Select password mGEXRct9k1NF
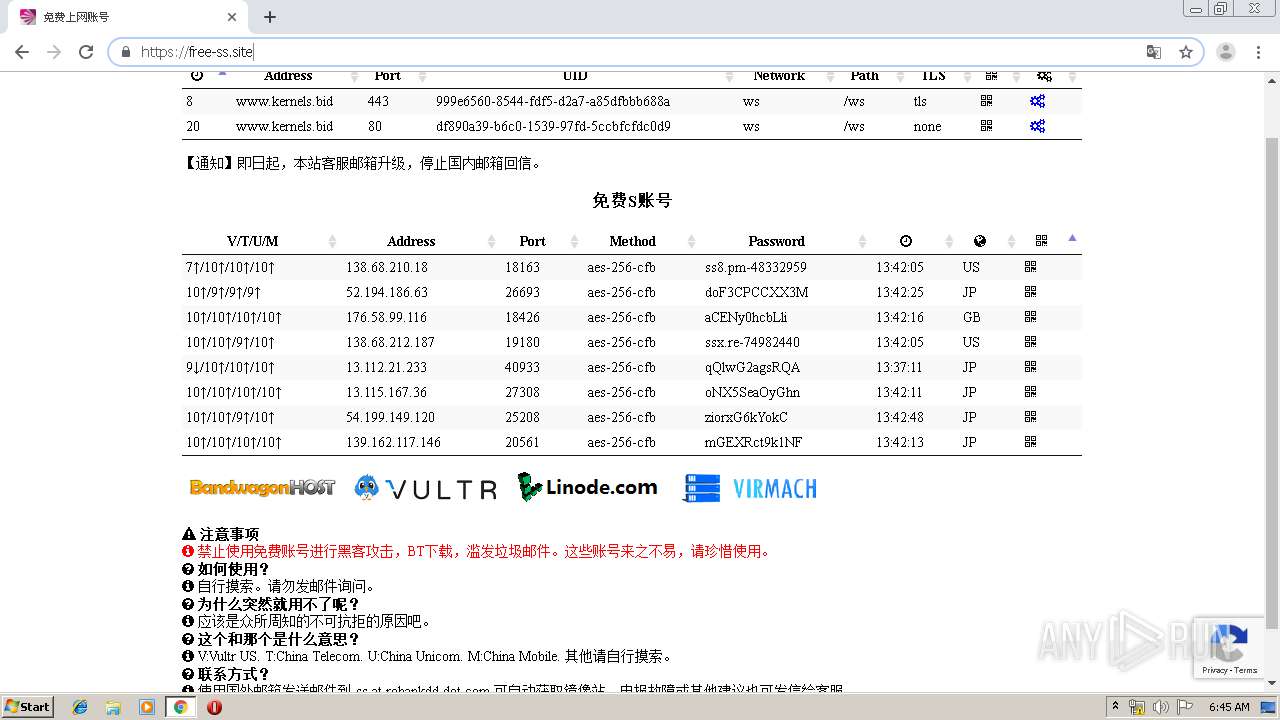 point(753,442)
